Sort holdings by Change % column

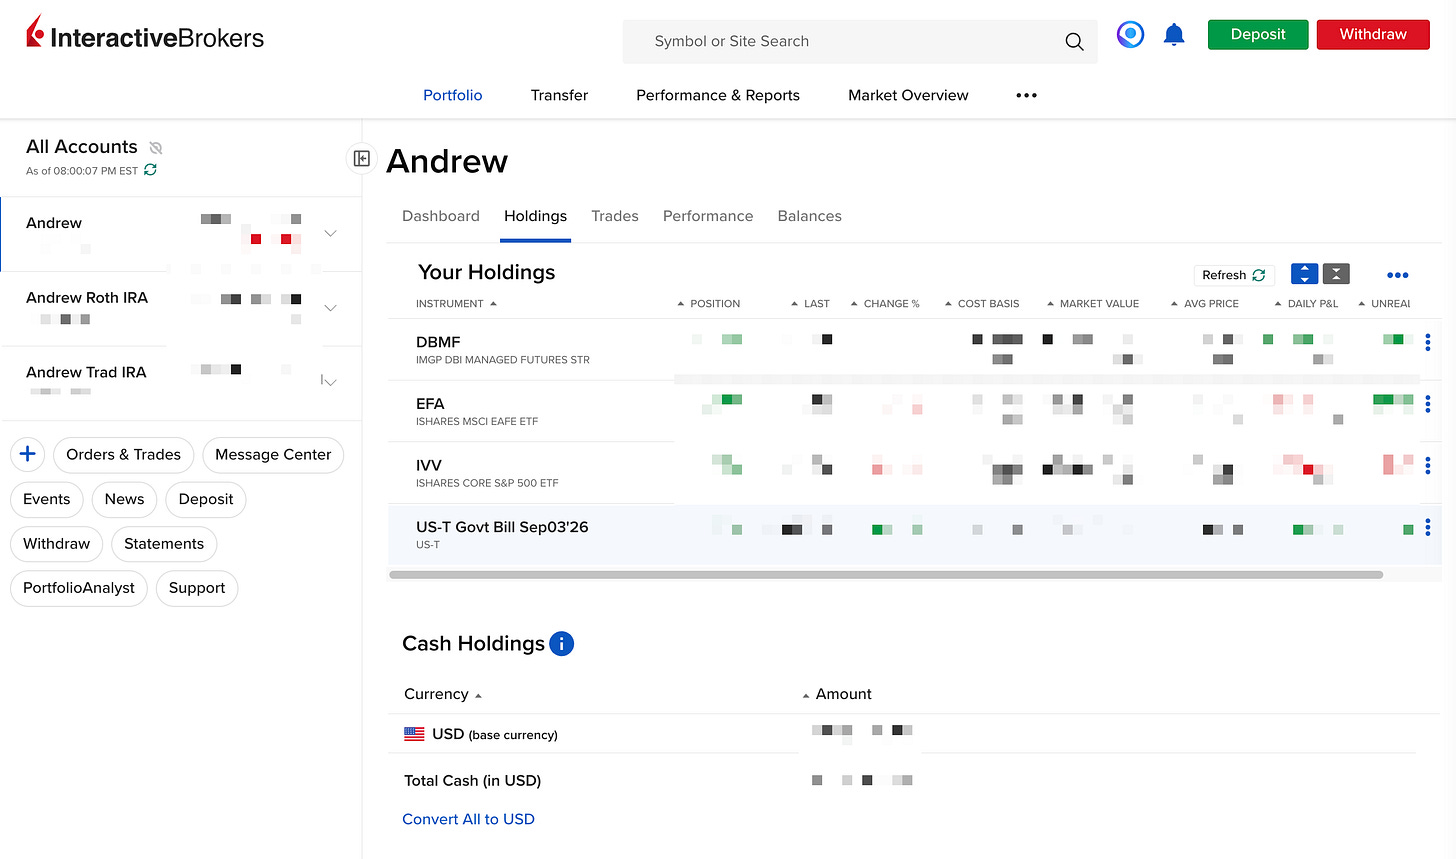(885, 303)
